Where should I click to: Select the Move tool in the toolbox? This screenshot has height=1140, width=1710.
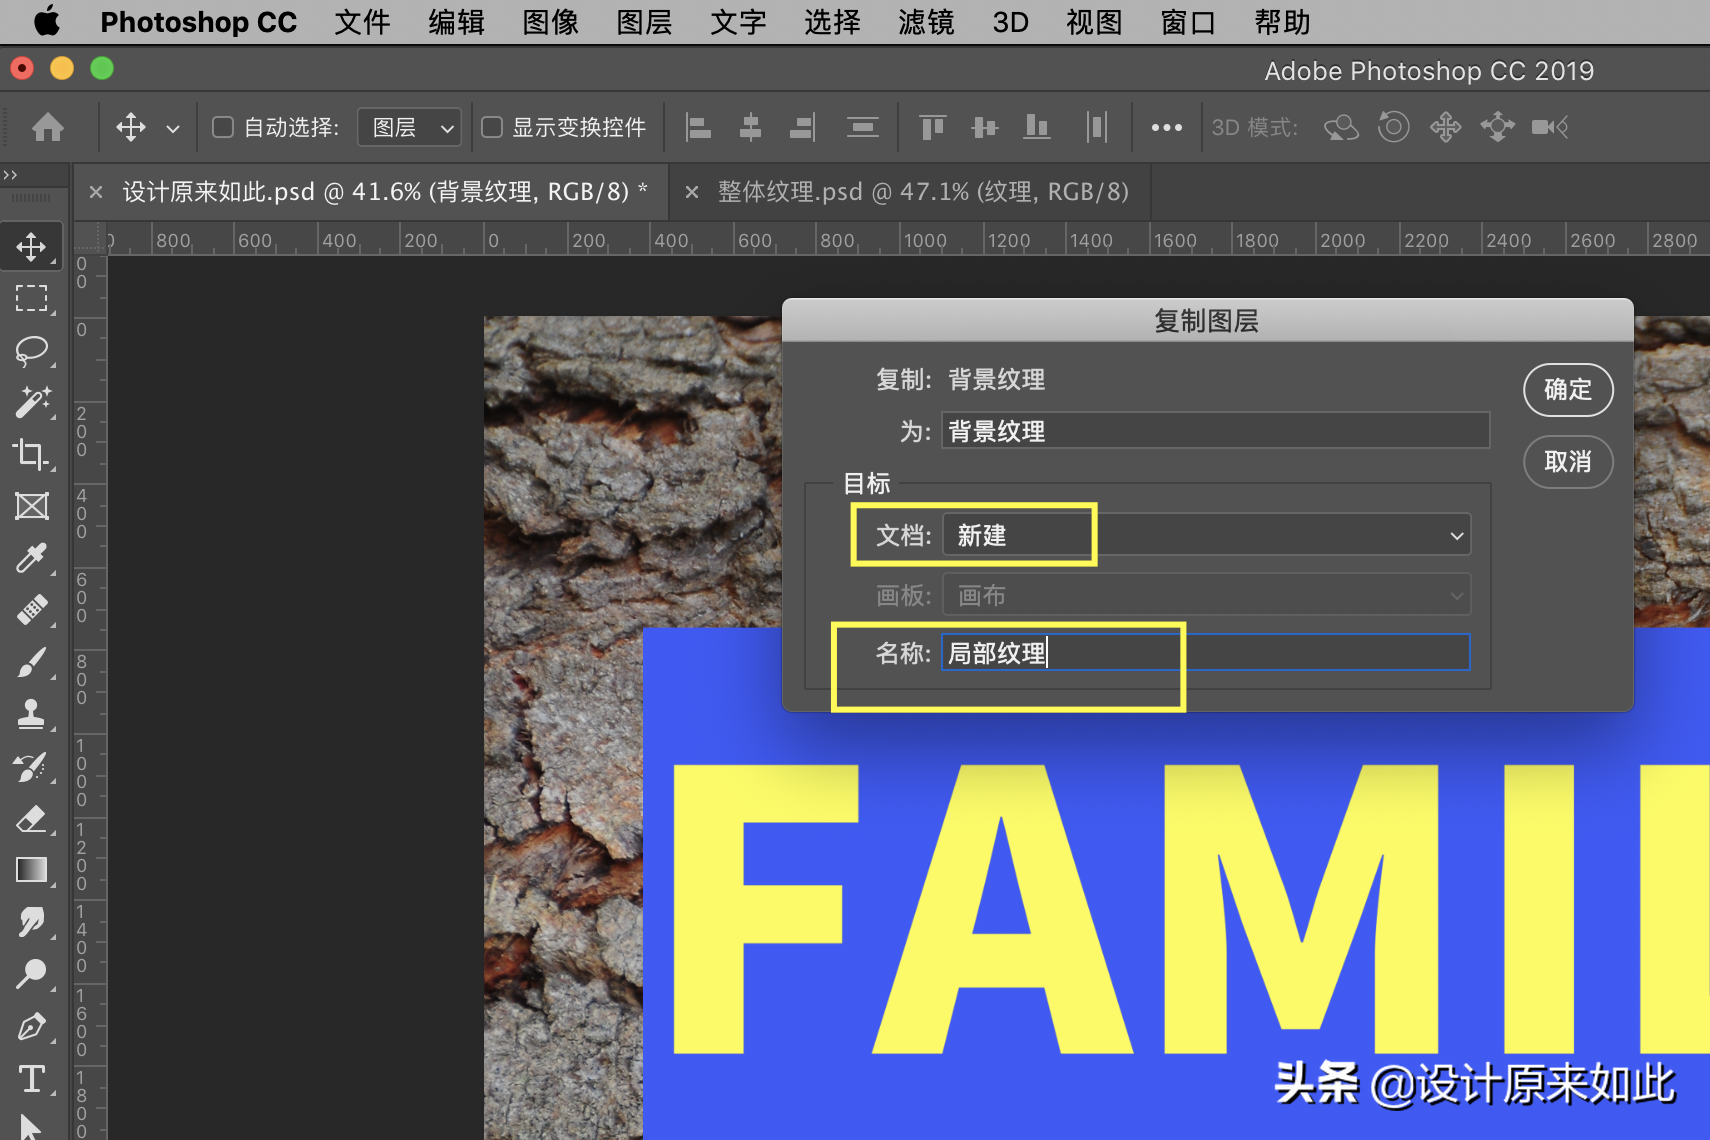pos(31,247)
